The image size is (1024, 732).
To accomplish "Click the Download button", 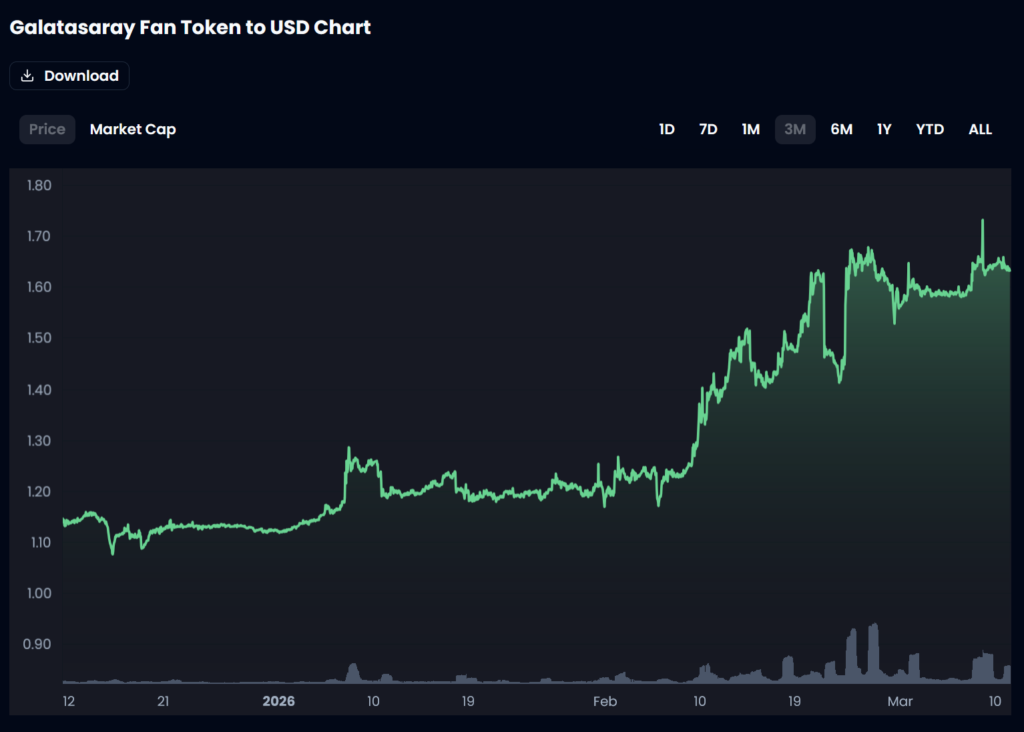I will [69, 76].
